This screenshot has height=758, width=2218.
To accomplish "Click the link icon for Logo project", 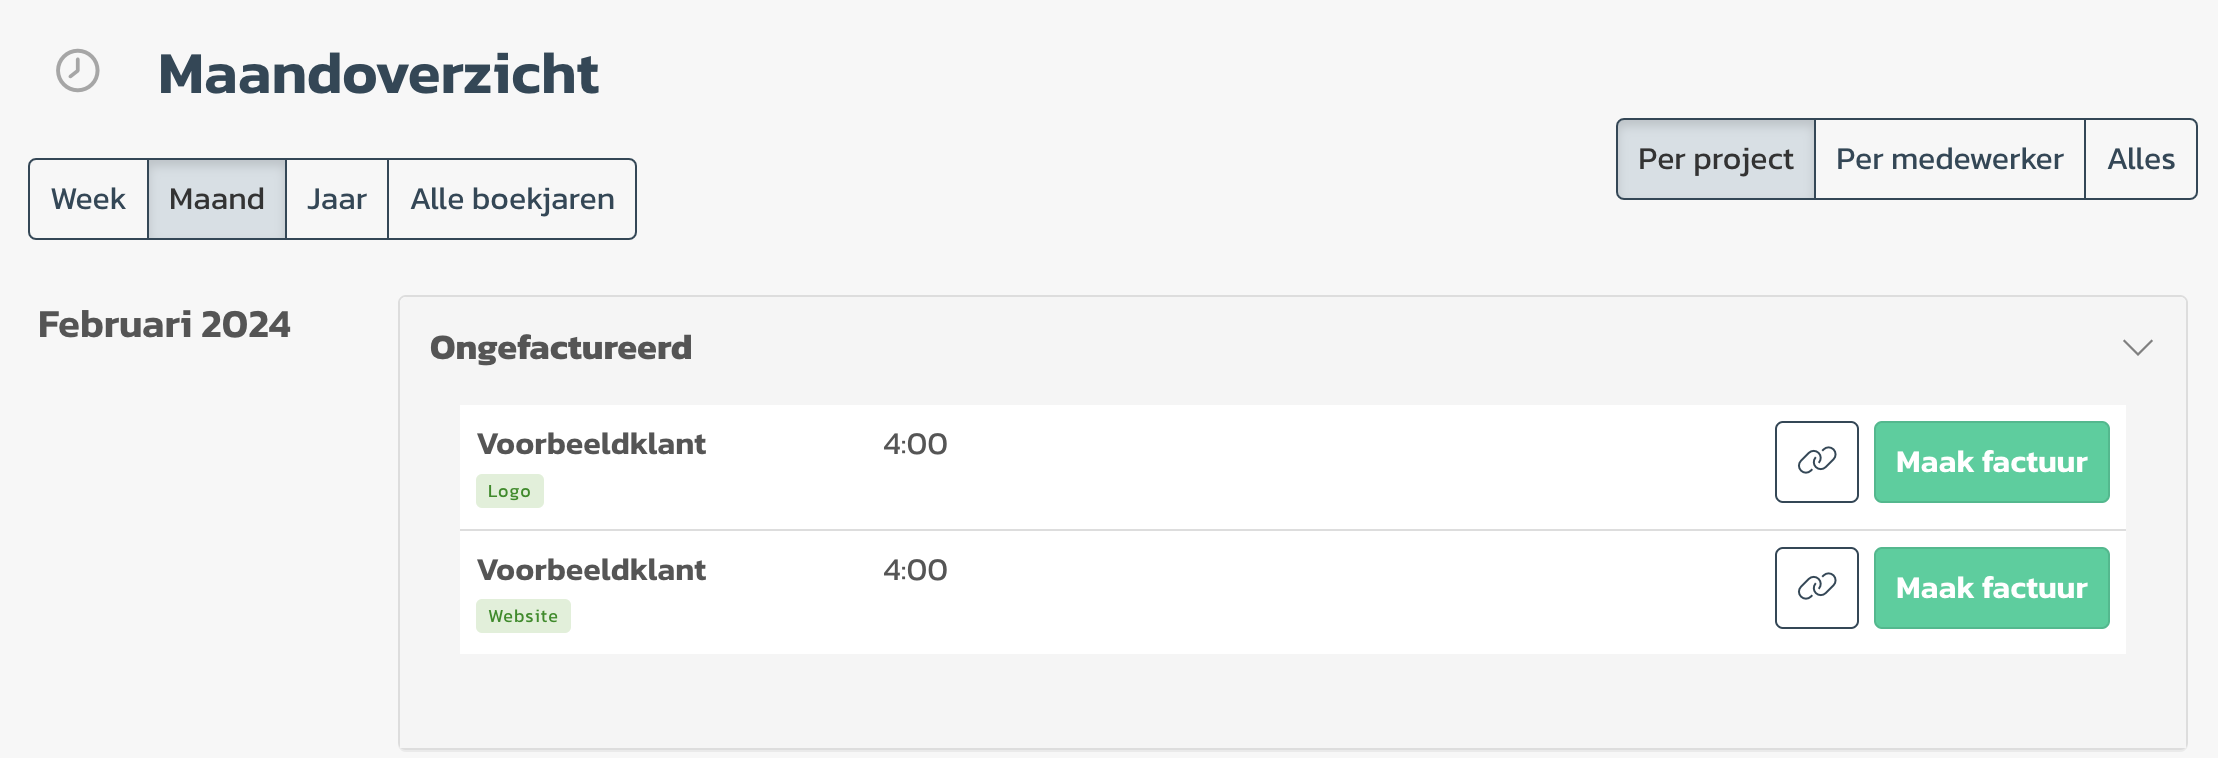I will point(1816,461).
